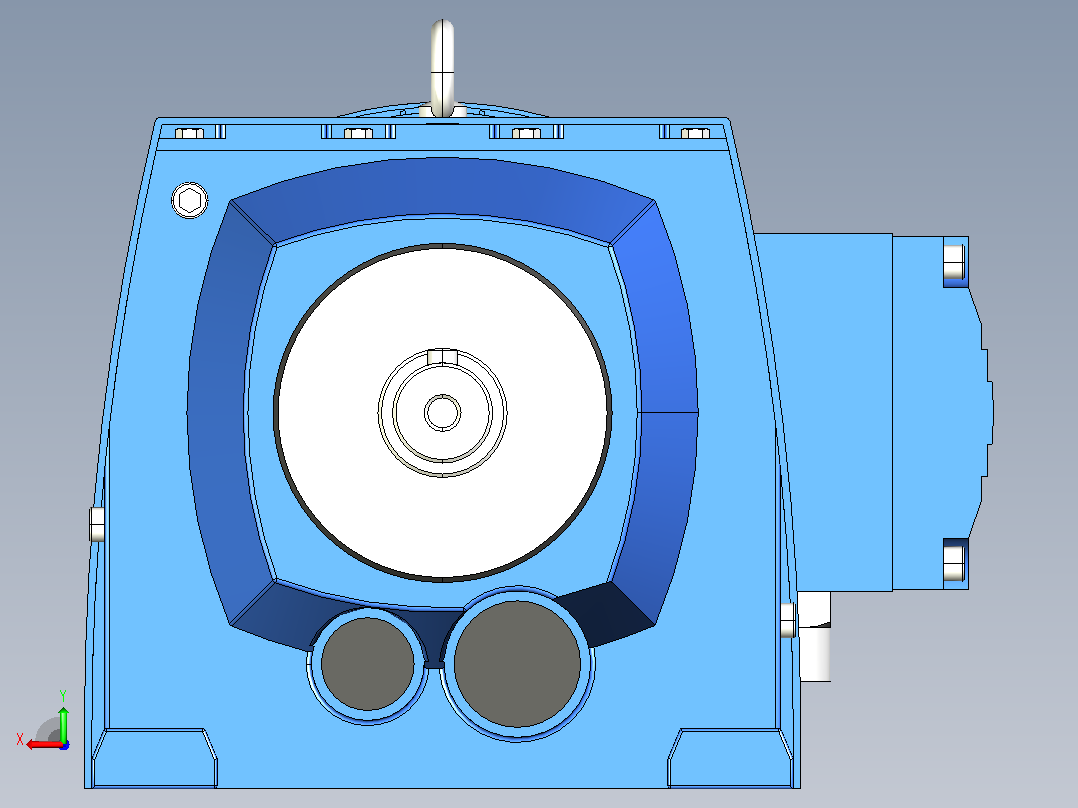
Task: Click the hex socket plug on the housing
Action: 189,201
